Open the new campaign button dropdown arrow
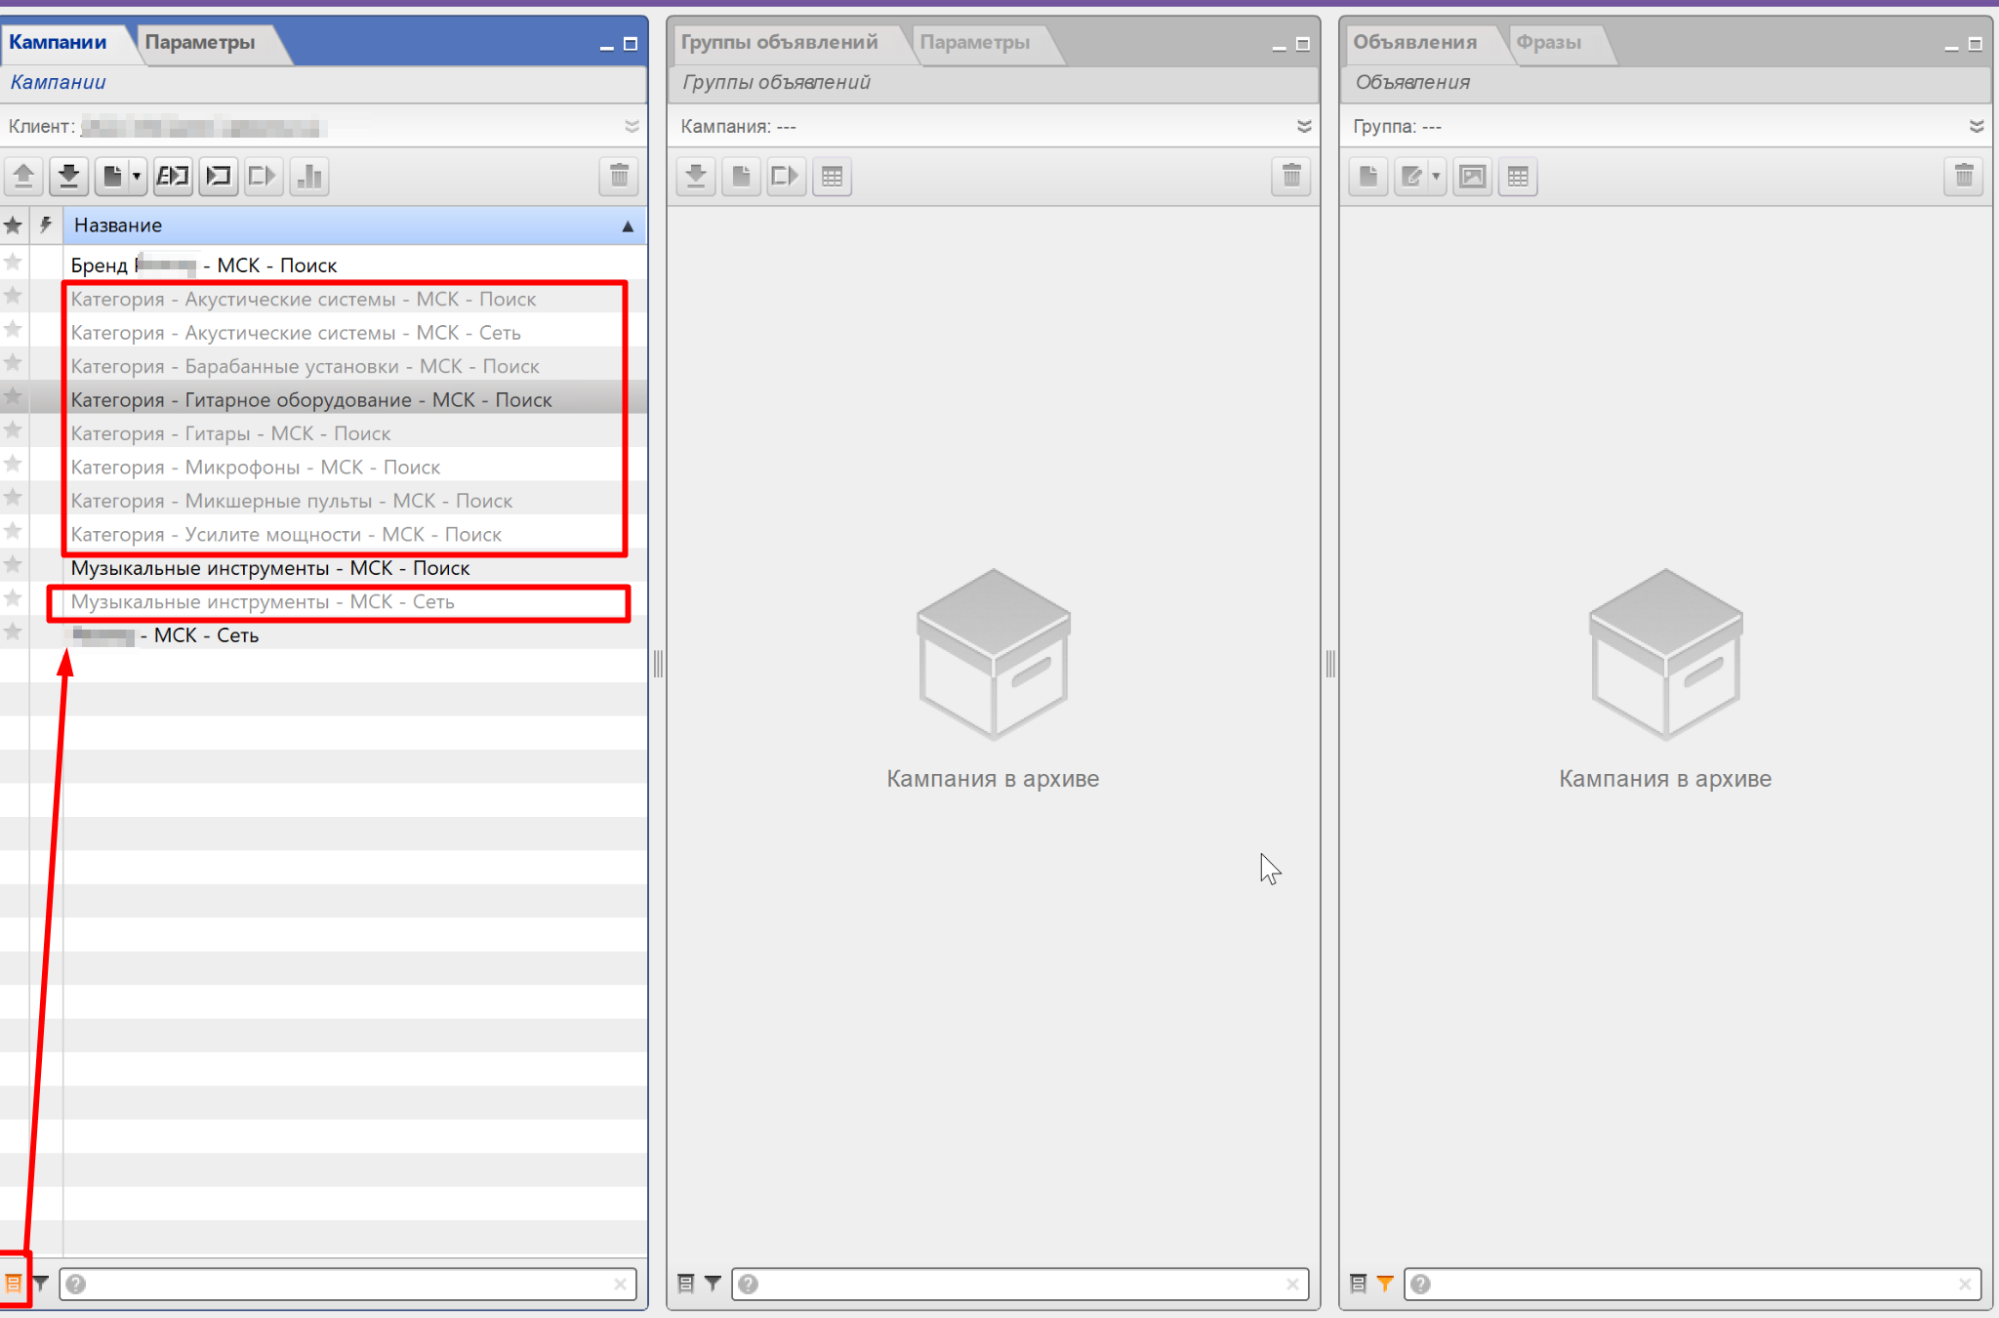 click(x=137, y=177)
